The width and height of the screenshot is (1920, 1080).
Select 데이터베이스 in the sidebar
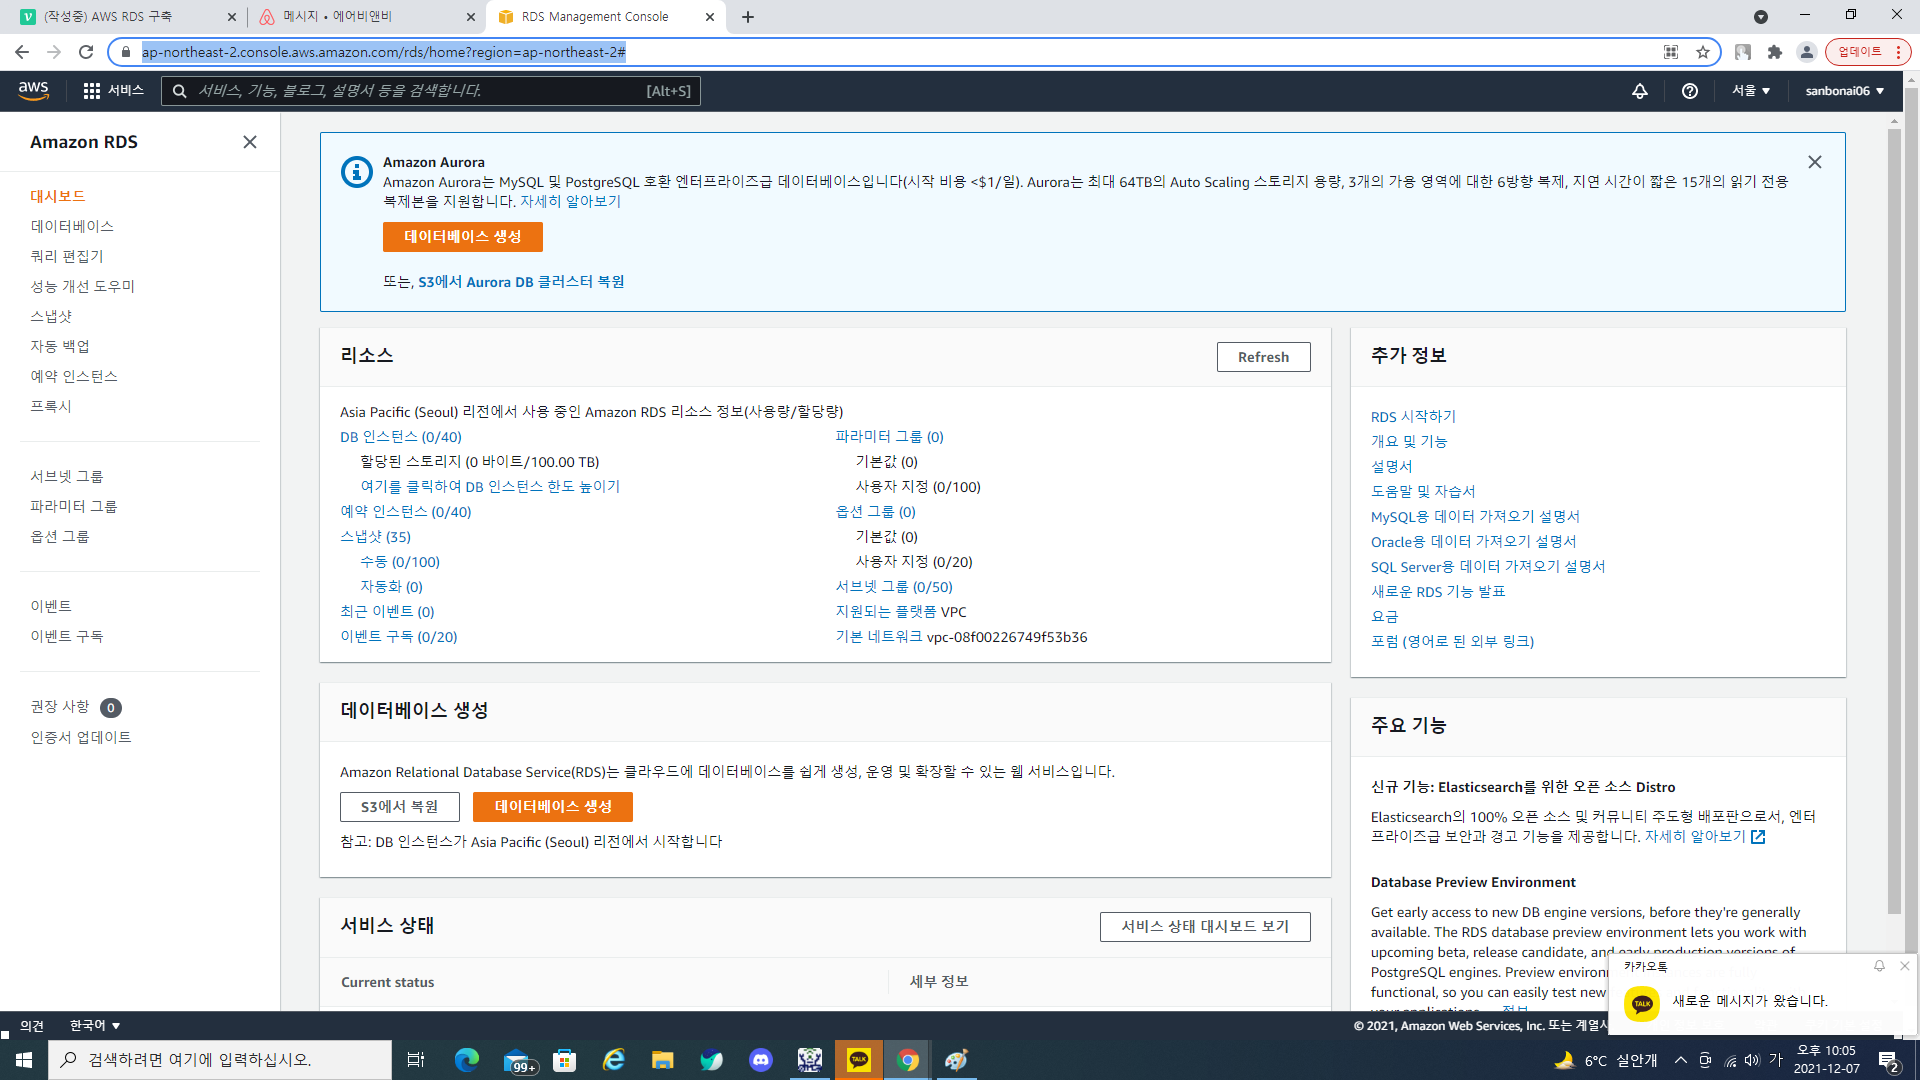(x=72, y=226)
